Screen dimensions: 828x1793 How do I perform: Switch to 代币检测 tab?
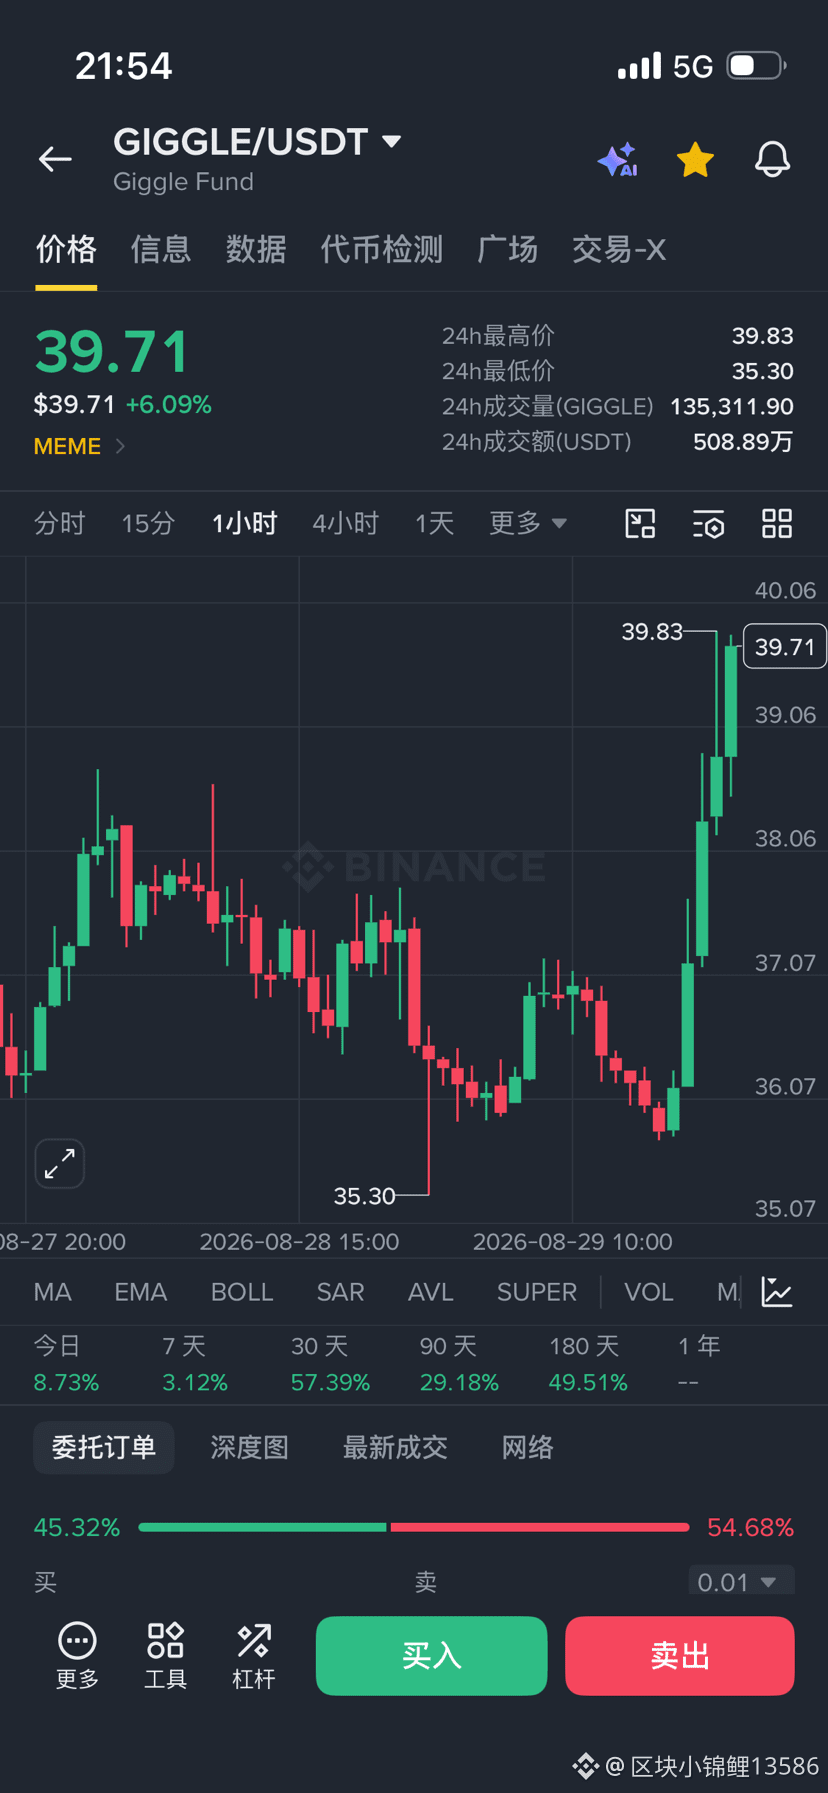pos(381,249)
